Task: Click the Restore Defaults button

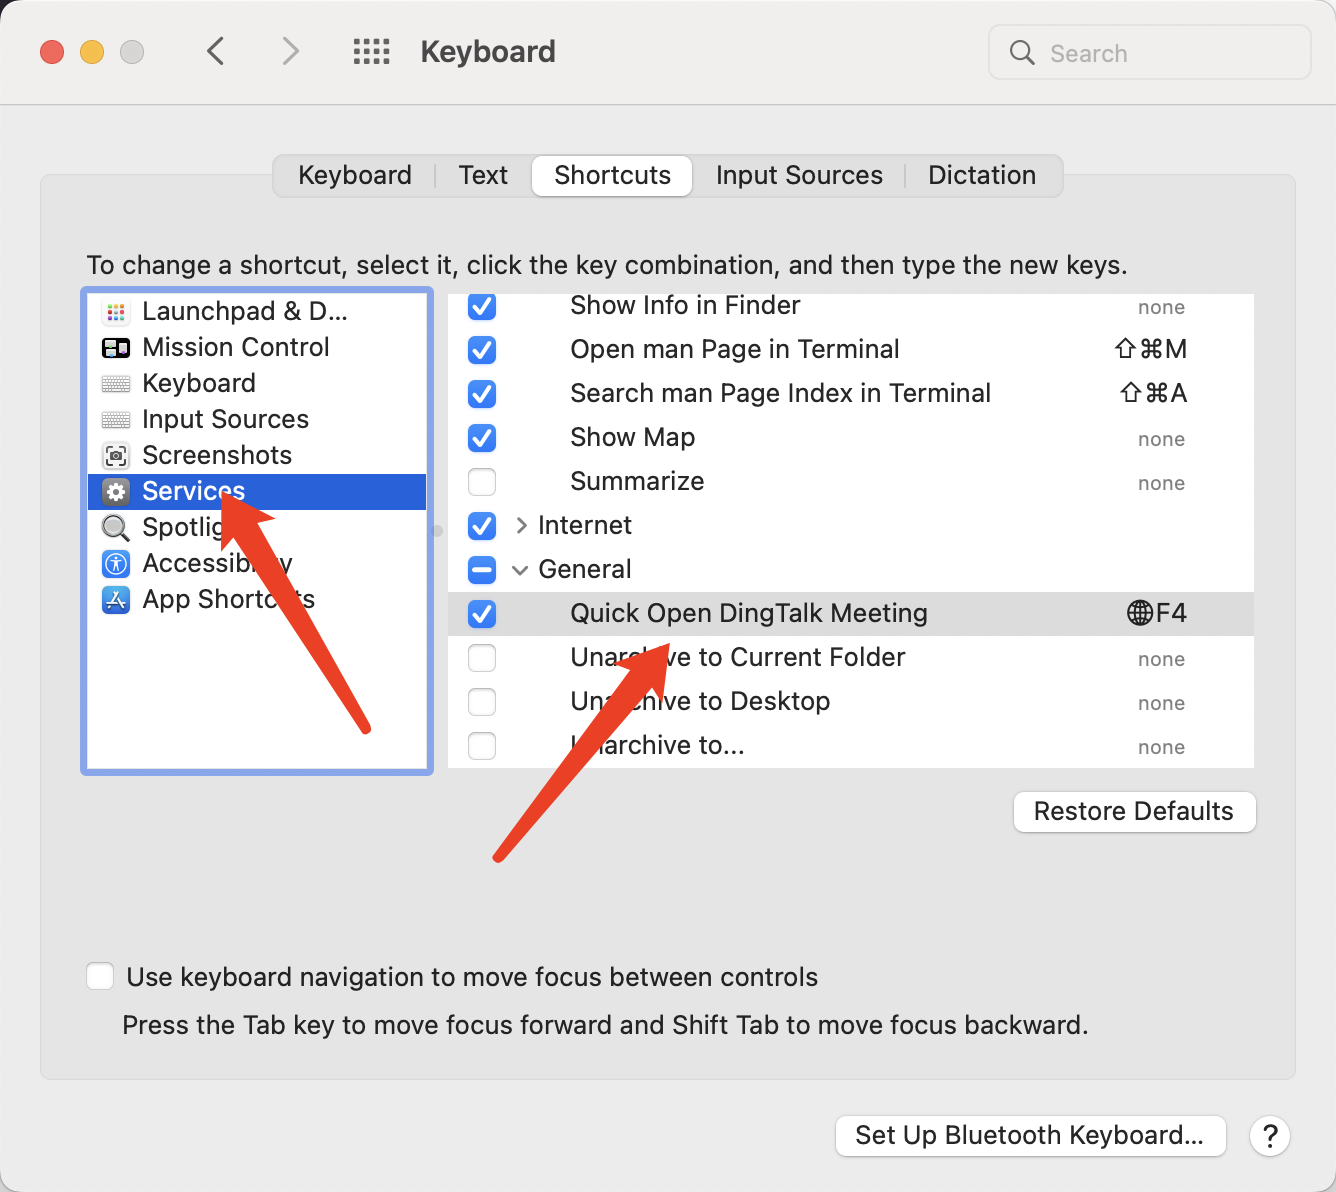Action: pyautogui.click(x=1134, y=812)
